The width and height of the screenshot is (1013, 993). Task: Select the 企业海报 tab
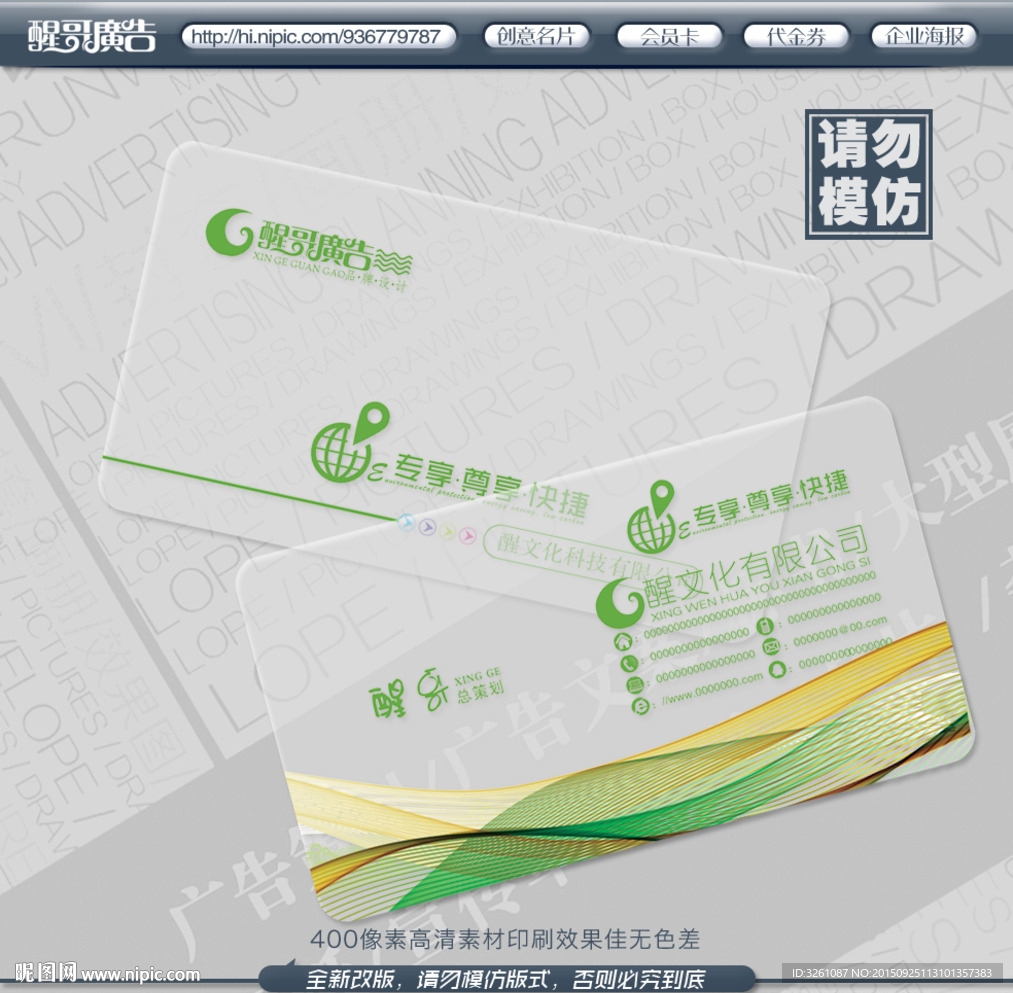[x=924, y=36]
